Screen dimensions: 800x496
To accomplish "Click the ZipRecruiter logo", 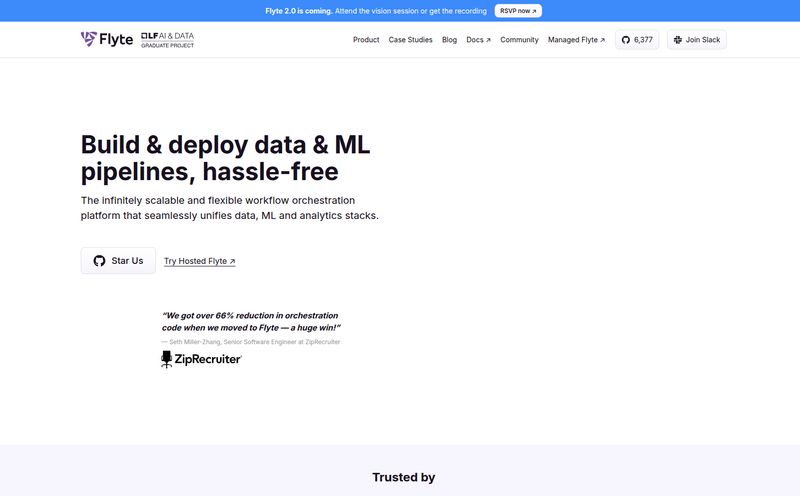I will point(201,358).
